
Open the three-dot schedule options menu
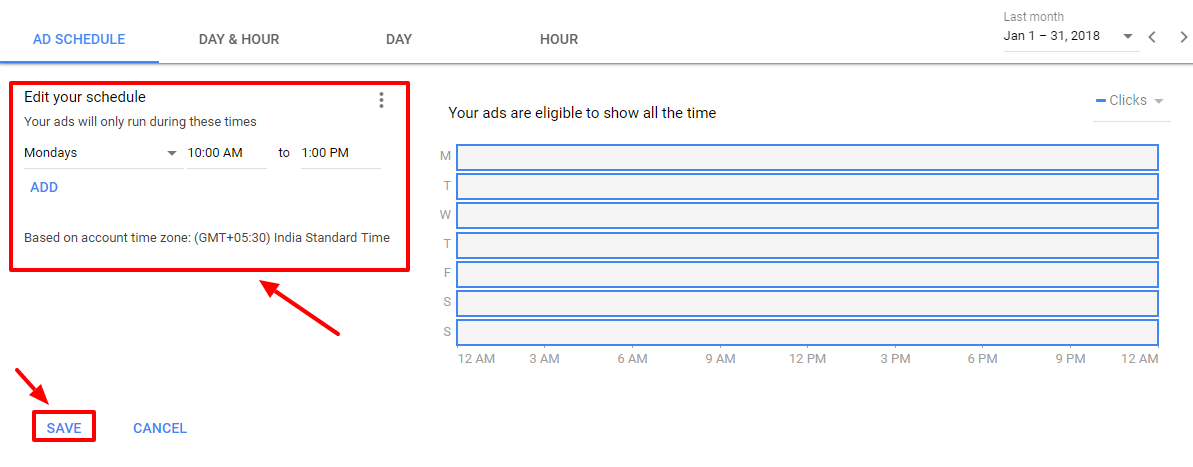pyautogui.click(x=382, y=100)
